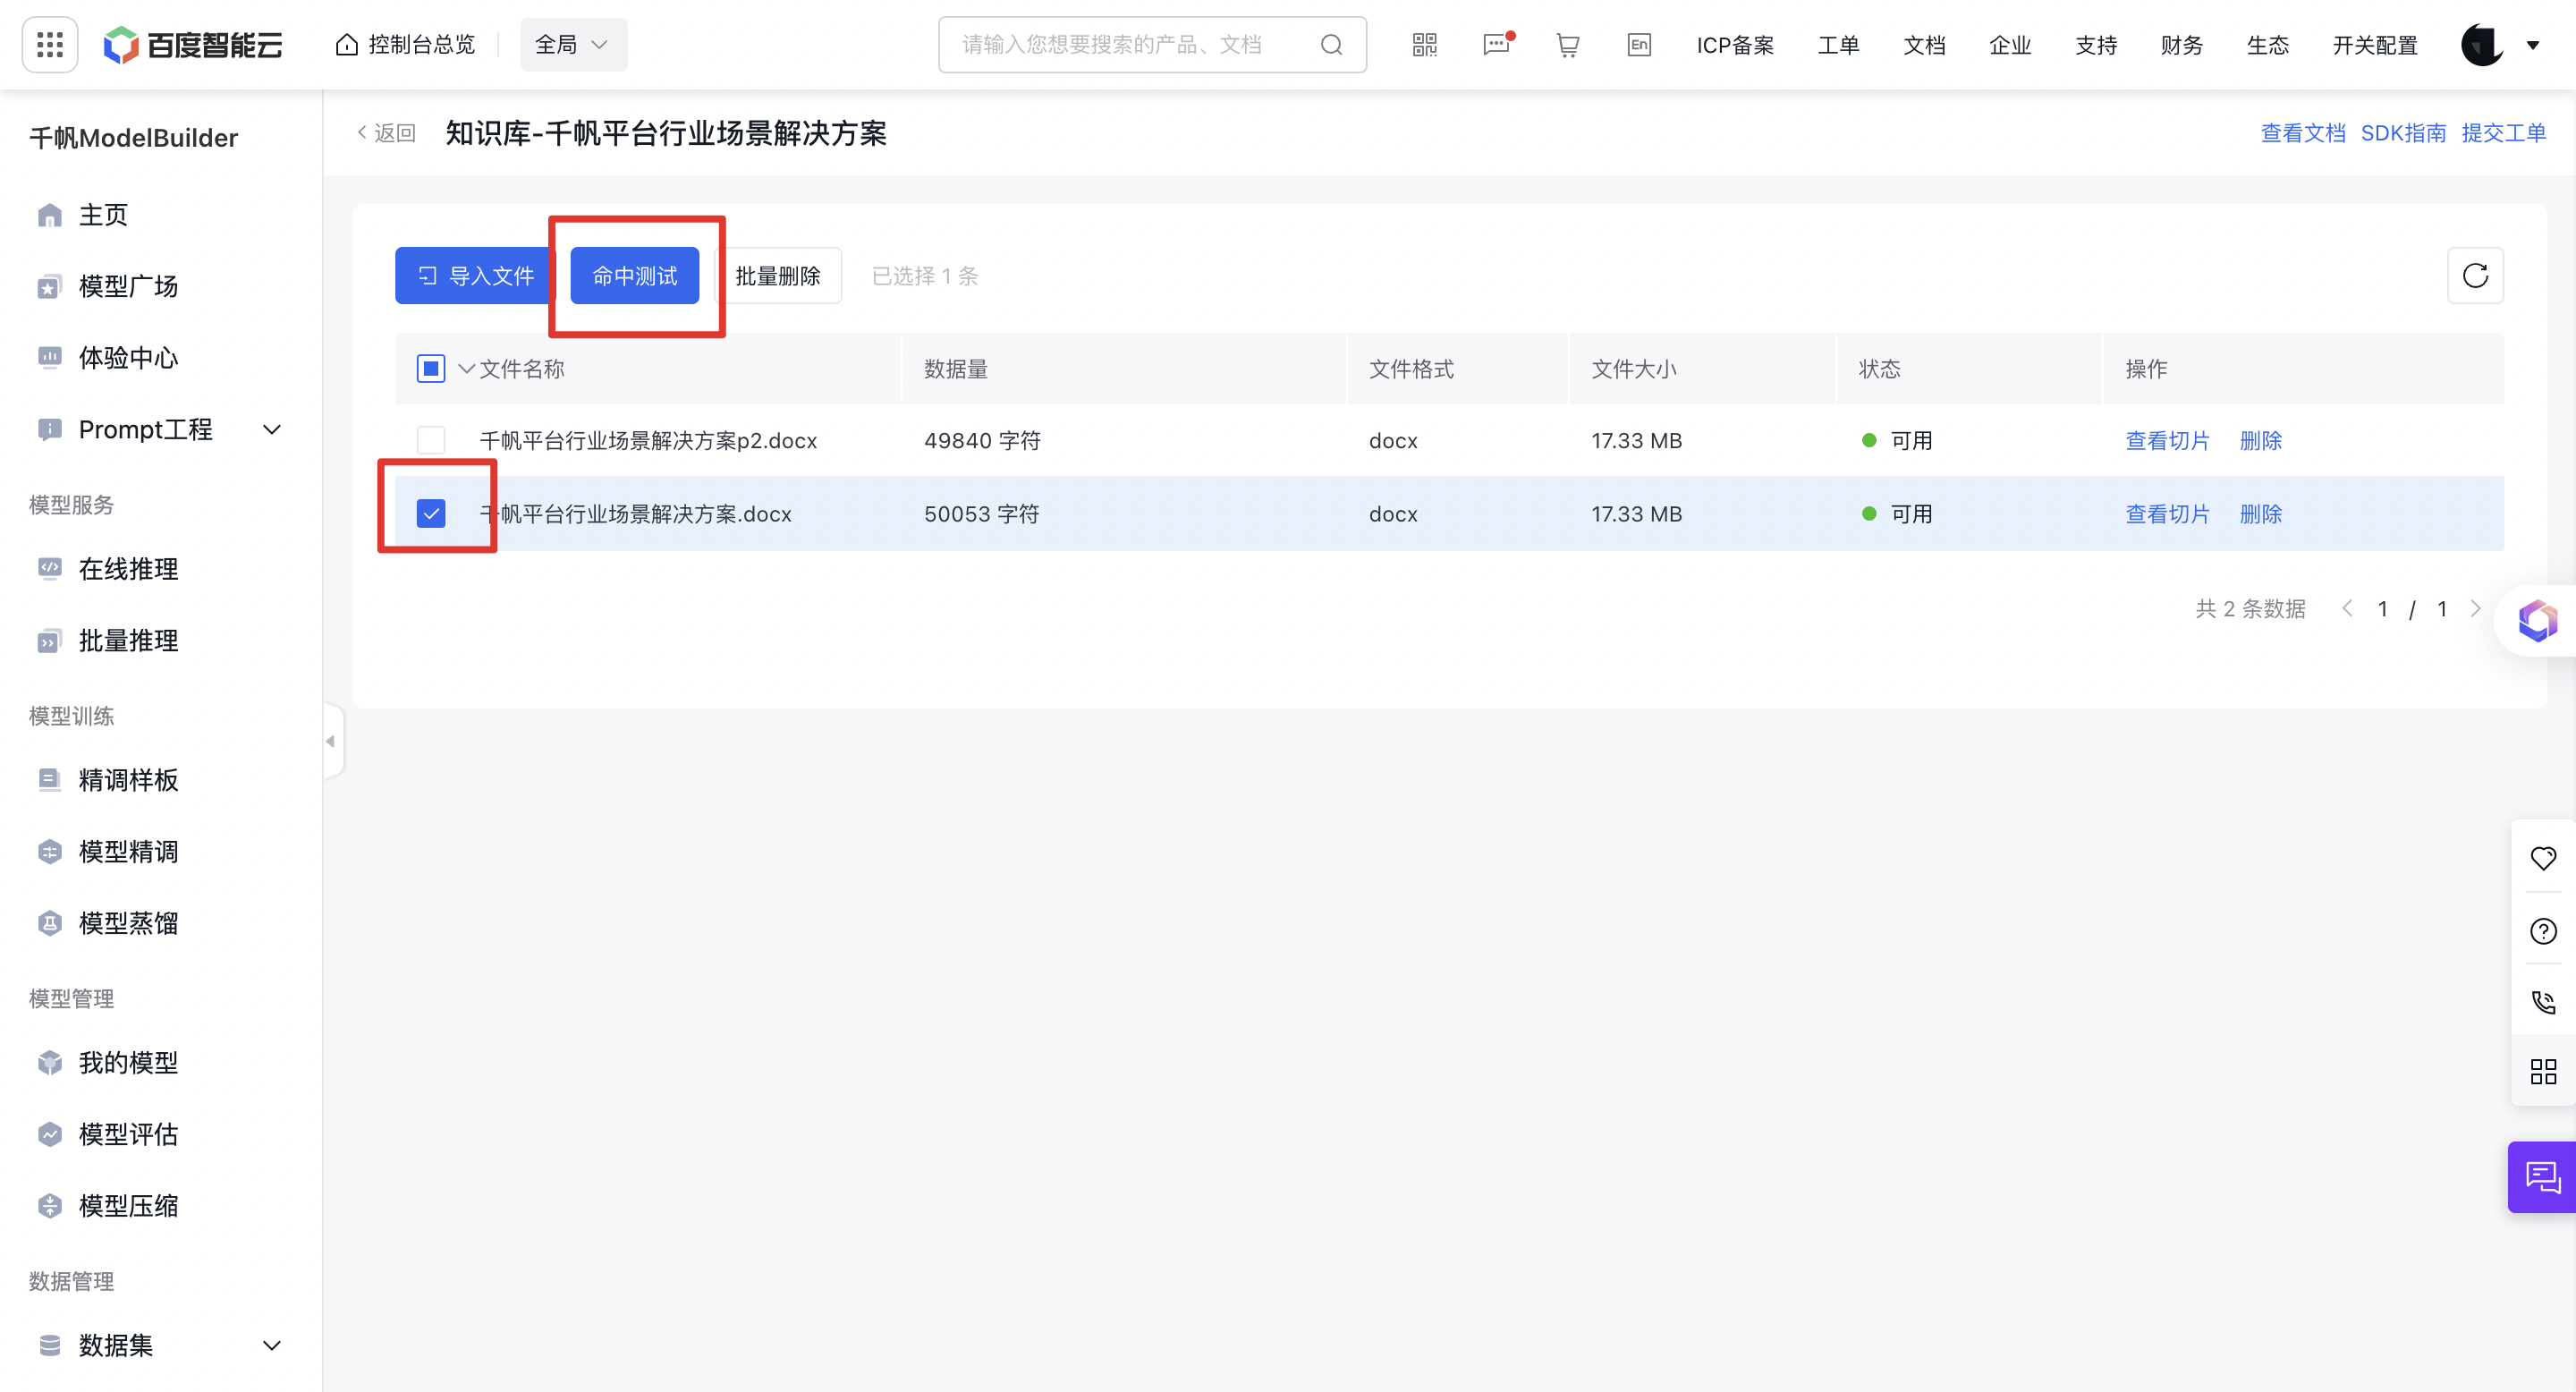Open the SDK指南 link
Viewport: 2576px width, 1392px height.
pos(2403,133)
